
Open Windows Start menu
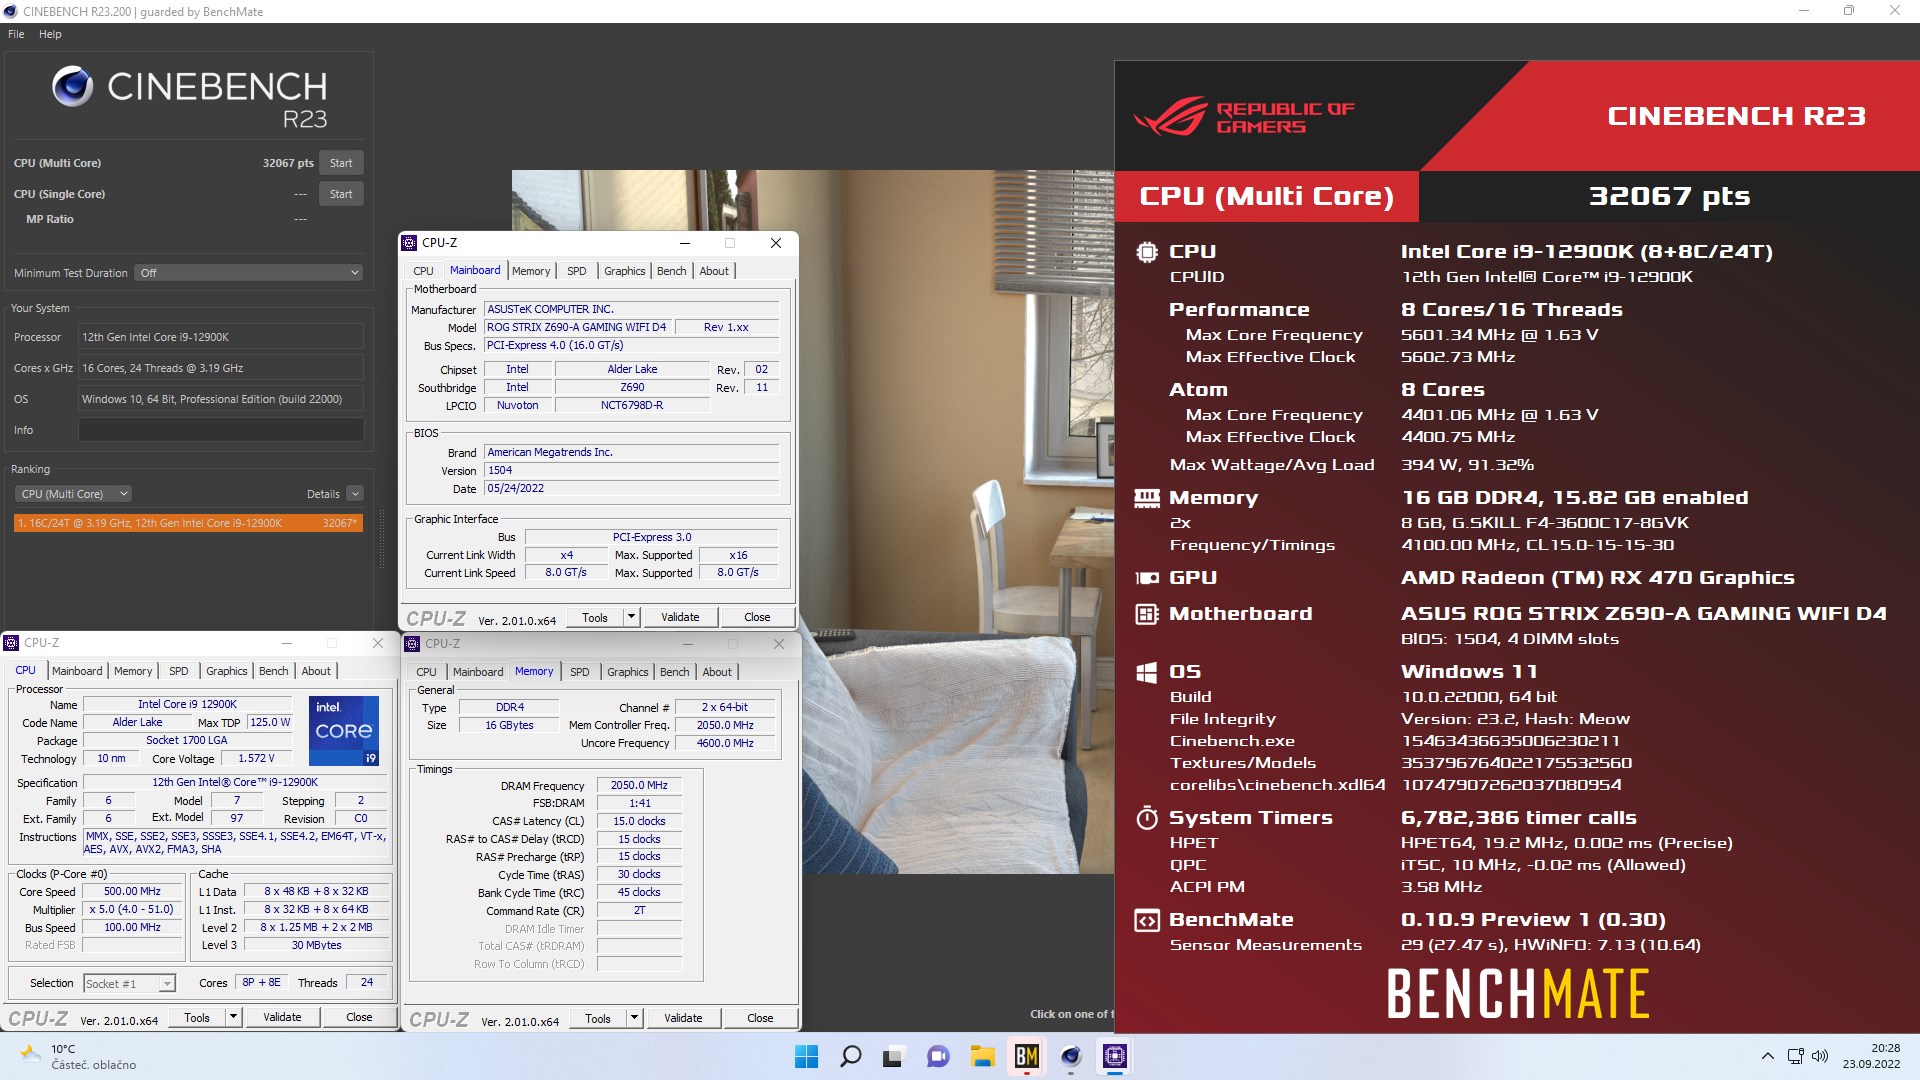806,1056
